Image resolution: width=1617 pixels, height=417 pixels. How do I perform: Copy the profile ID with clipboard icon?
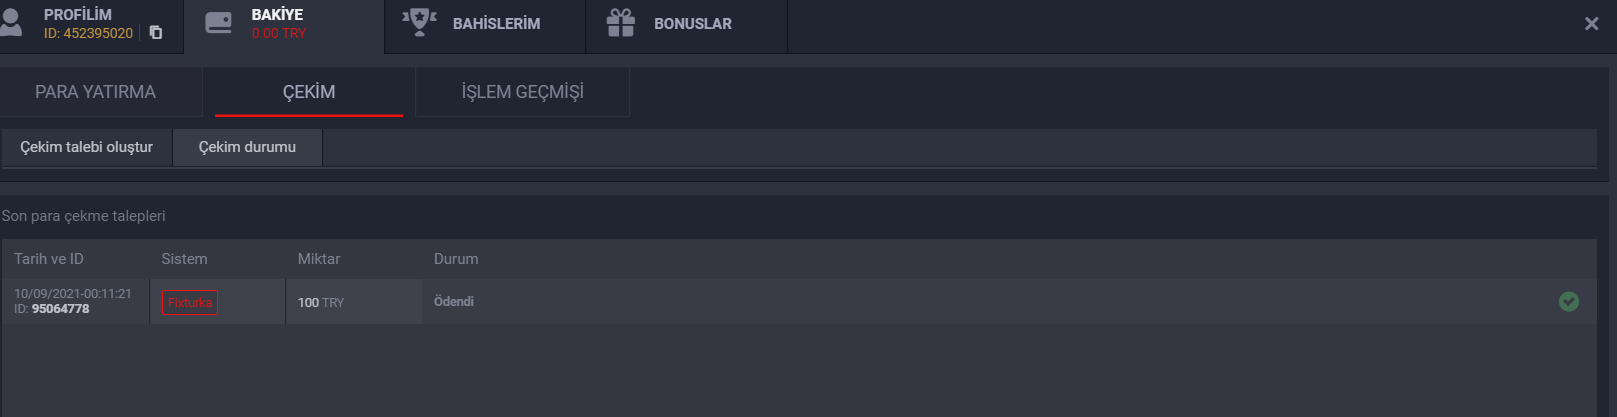(x=156, y=33)
